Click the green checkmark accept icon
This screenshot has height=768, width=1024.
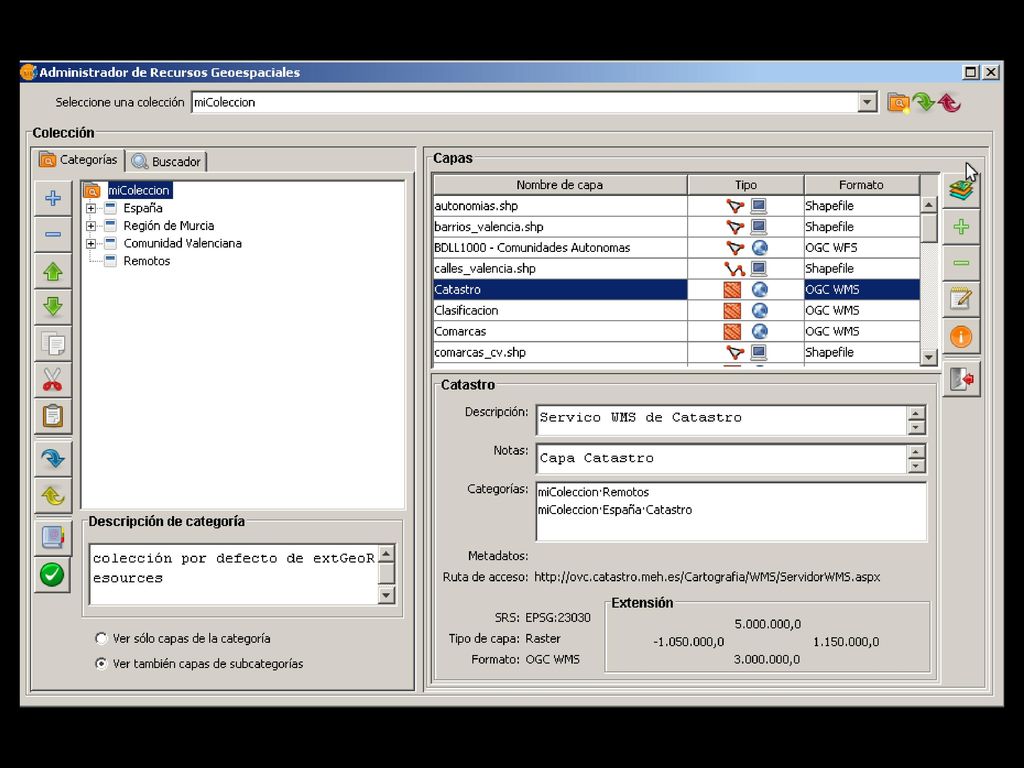click(53, 574)
